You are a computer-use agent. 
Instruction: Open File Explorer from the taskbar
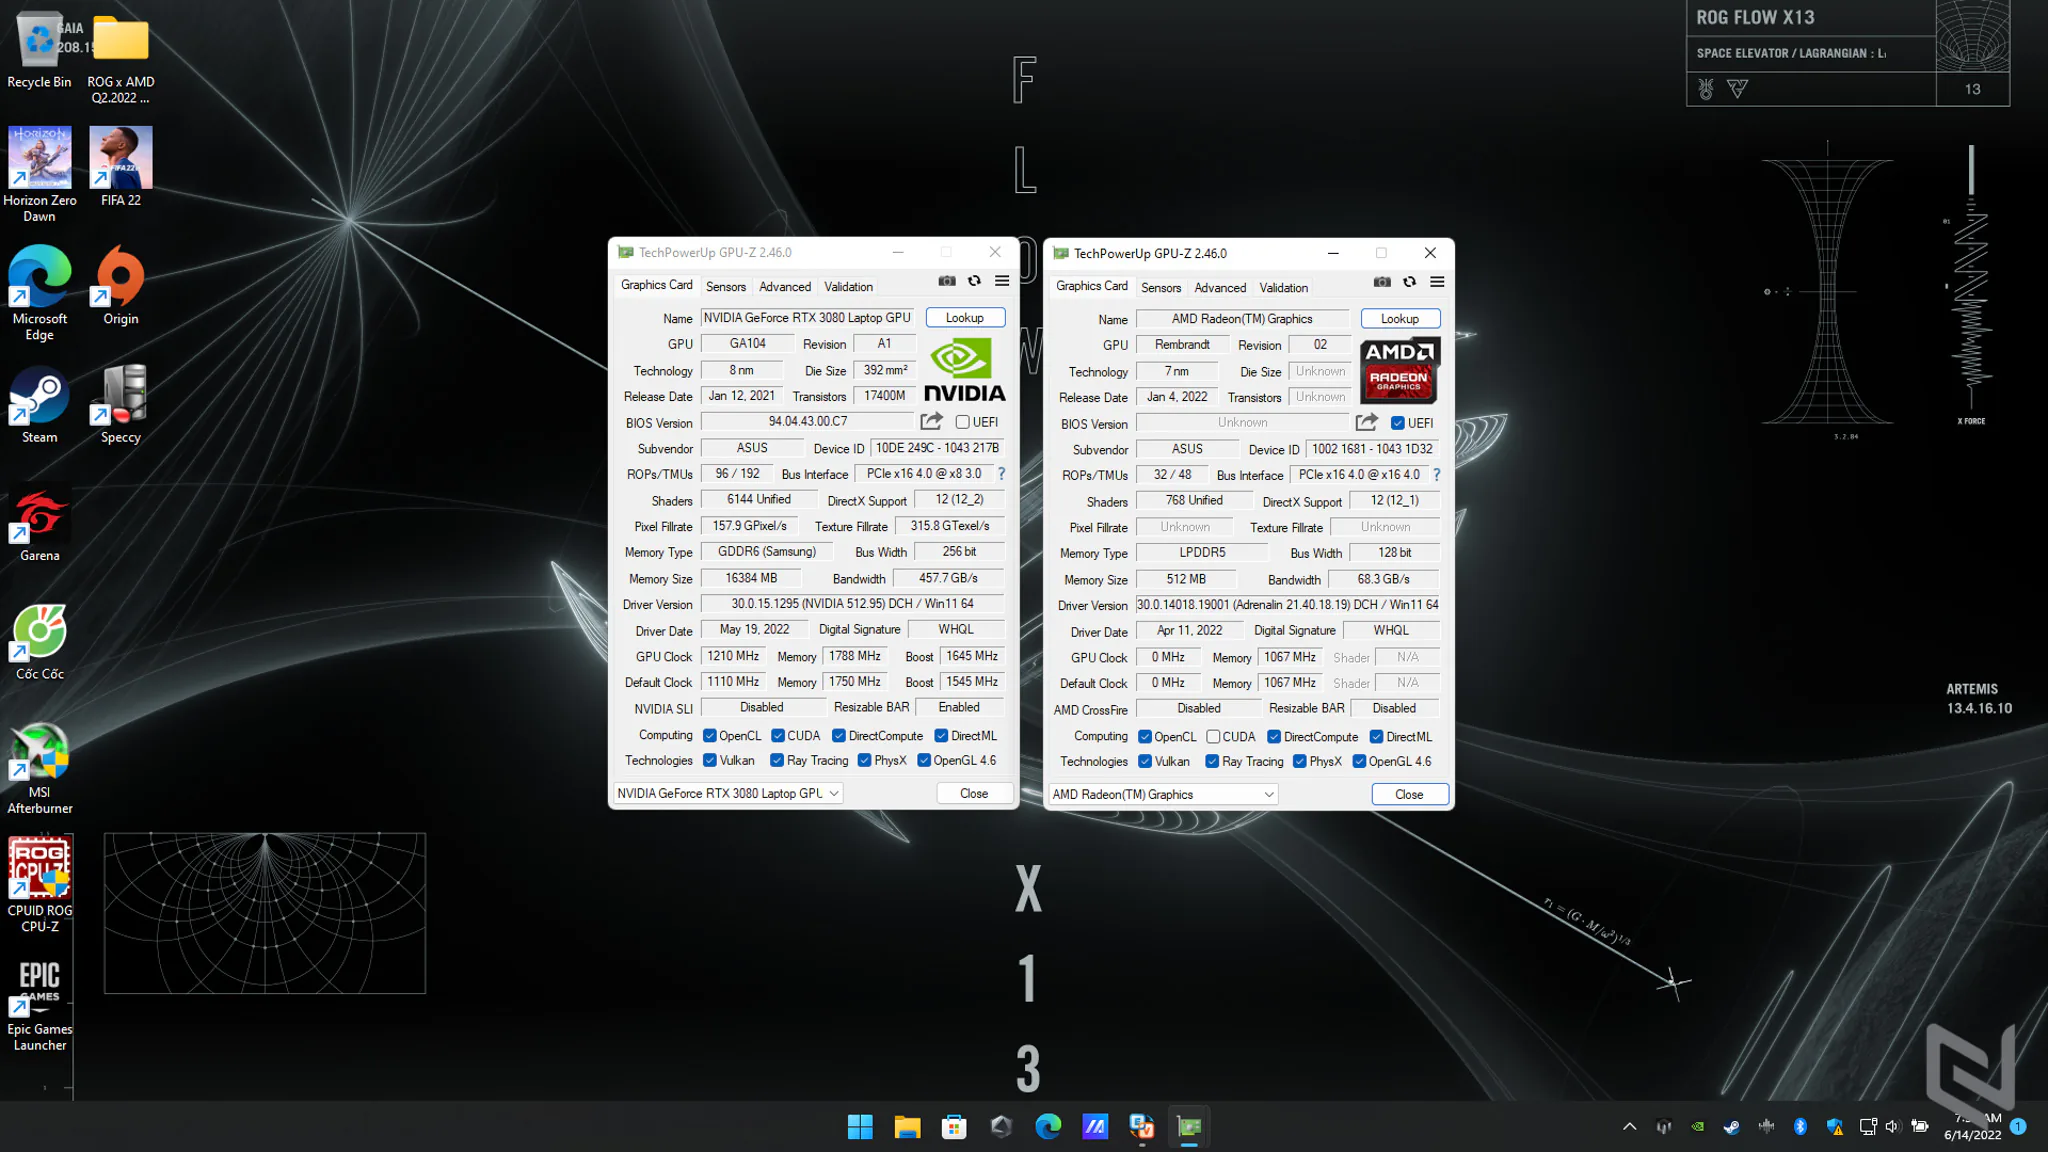907,1127
